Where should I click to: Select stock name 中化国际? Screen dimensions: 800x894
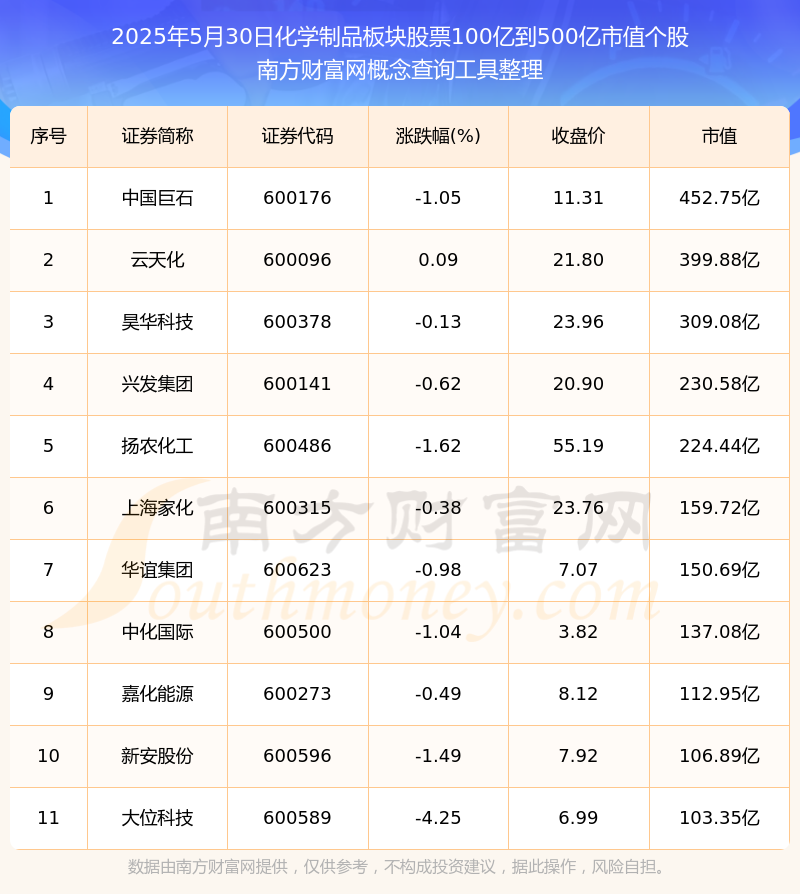click(157, 632)
